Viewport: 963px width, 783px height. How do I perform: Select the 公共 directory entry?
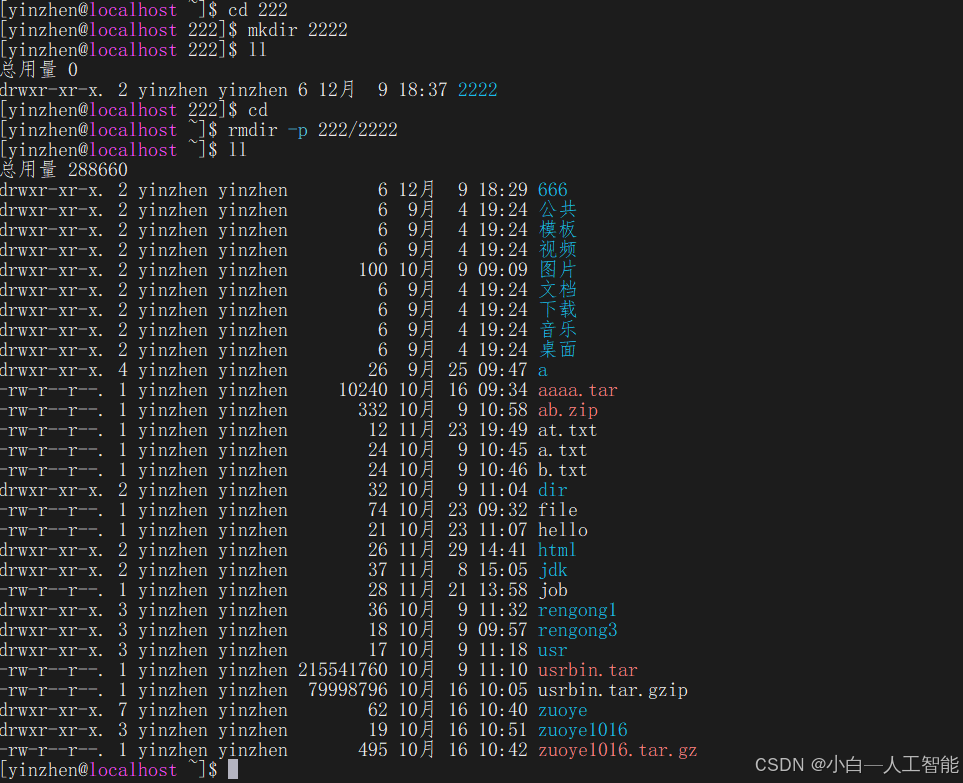tap(558, 210)
